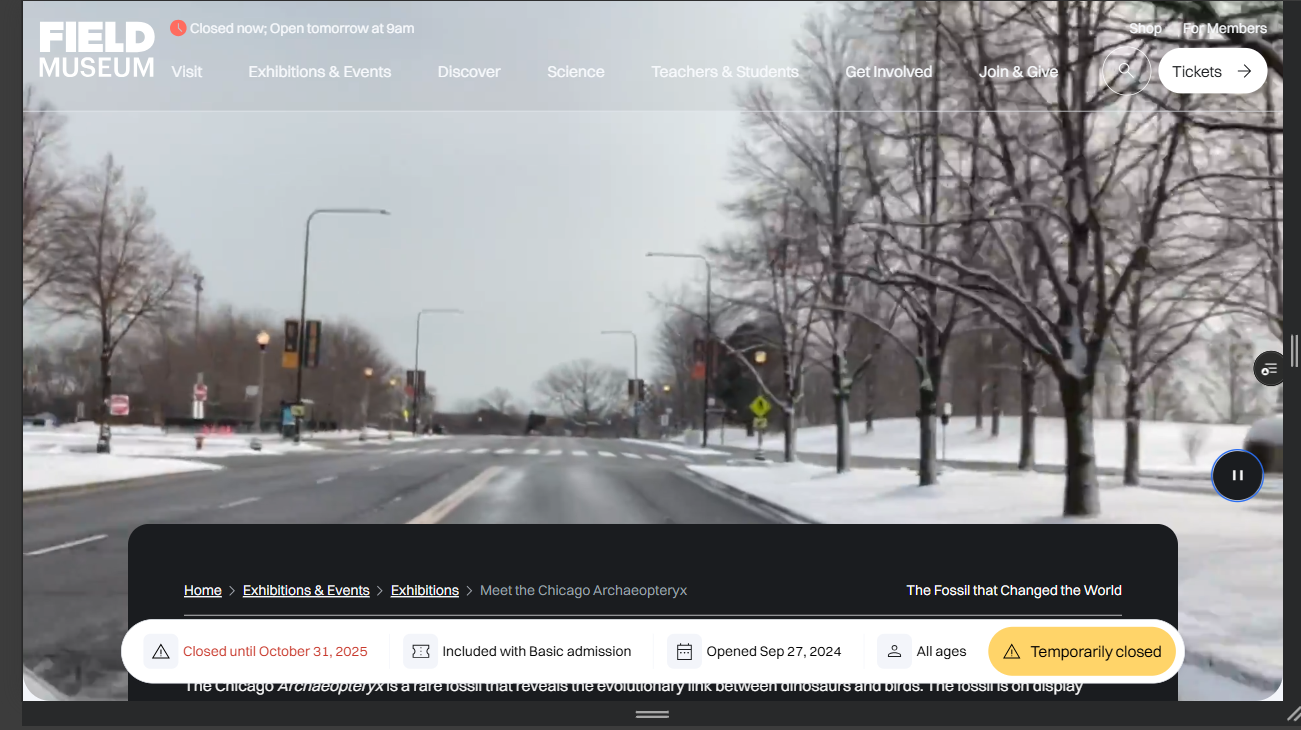Pause the hero background video
This screenshot has width=1301, height=730.
(1237, 476)
